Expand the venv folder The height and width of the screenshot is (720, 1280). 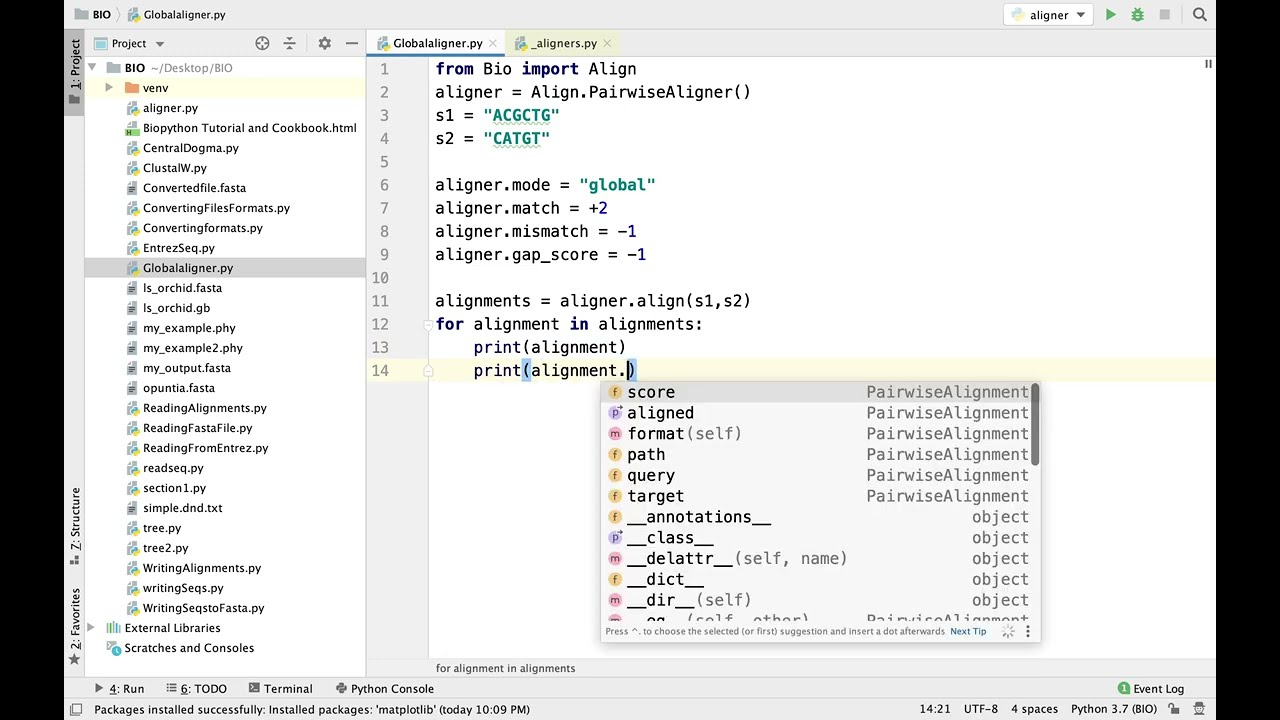[109, 88]
